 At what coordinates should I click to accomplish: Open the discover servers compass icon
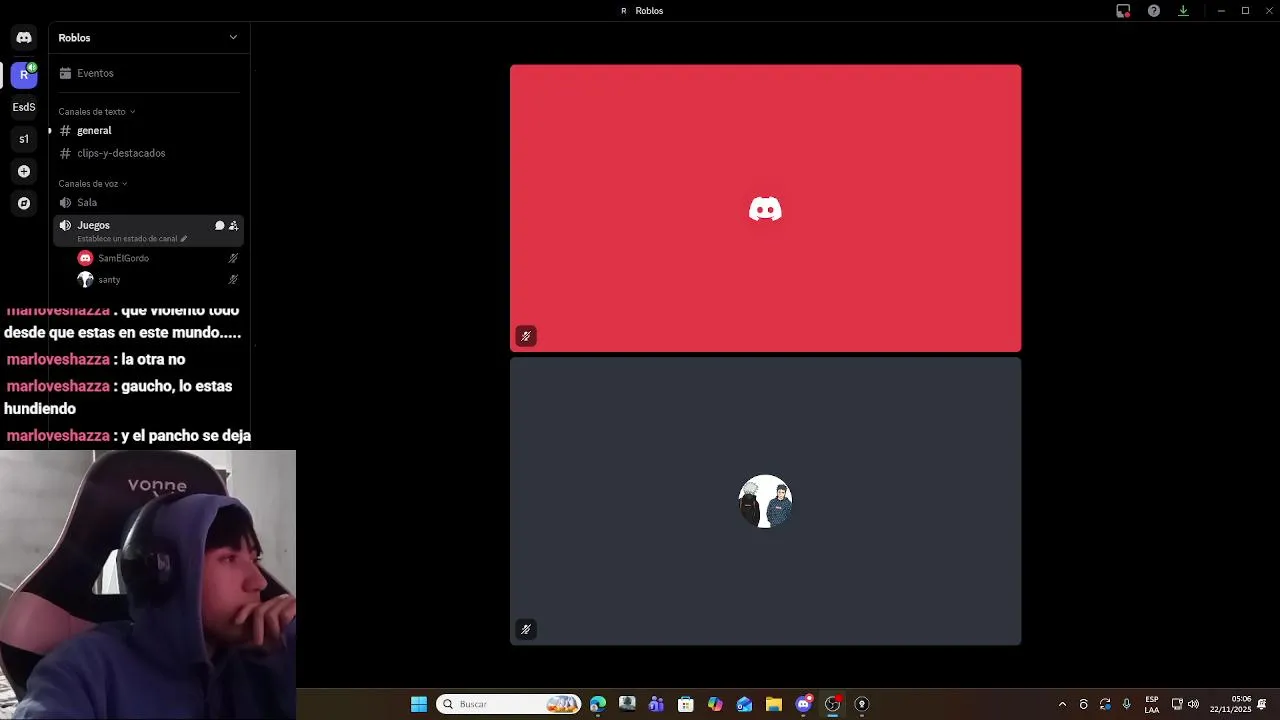(24, 203)
